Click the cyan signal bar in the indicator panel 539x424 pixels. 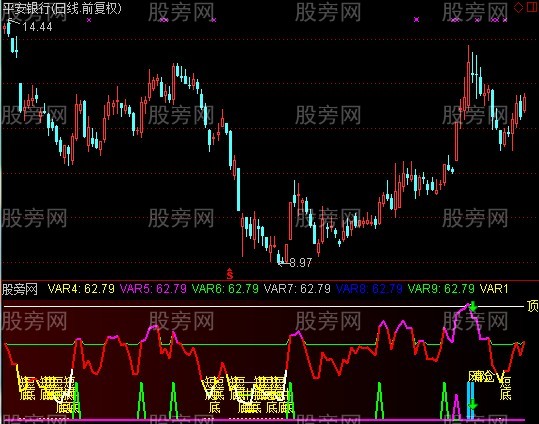(470, 401)
